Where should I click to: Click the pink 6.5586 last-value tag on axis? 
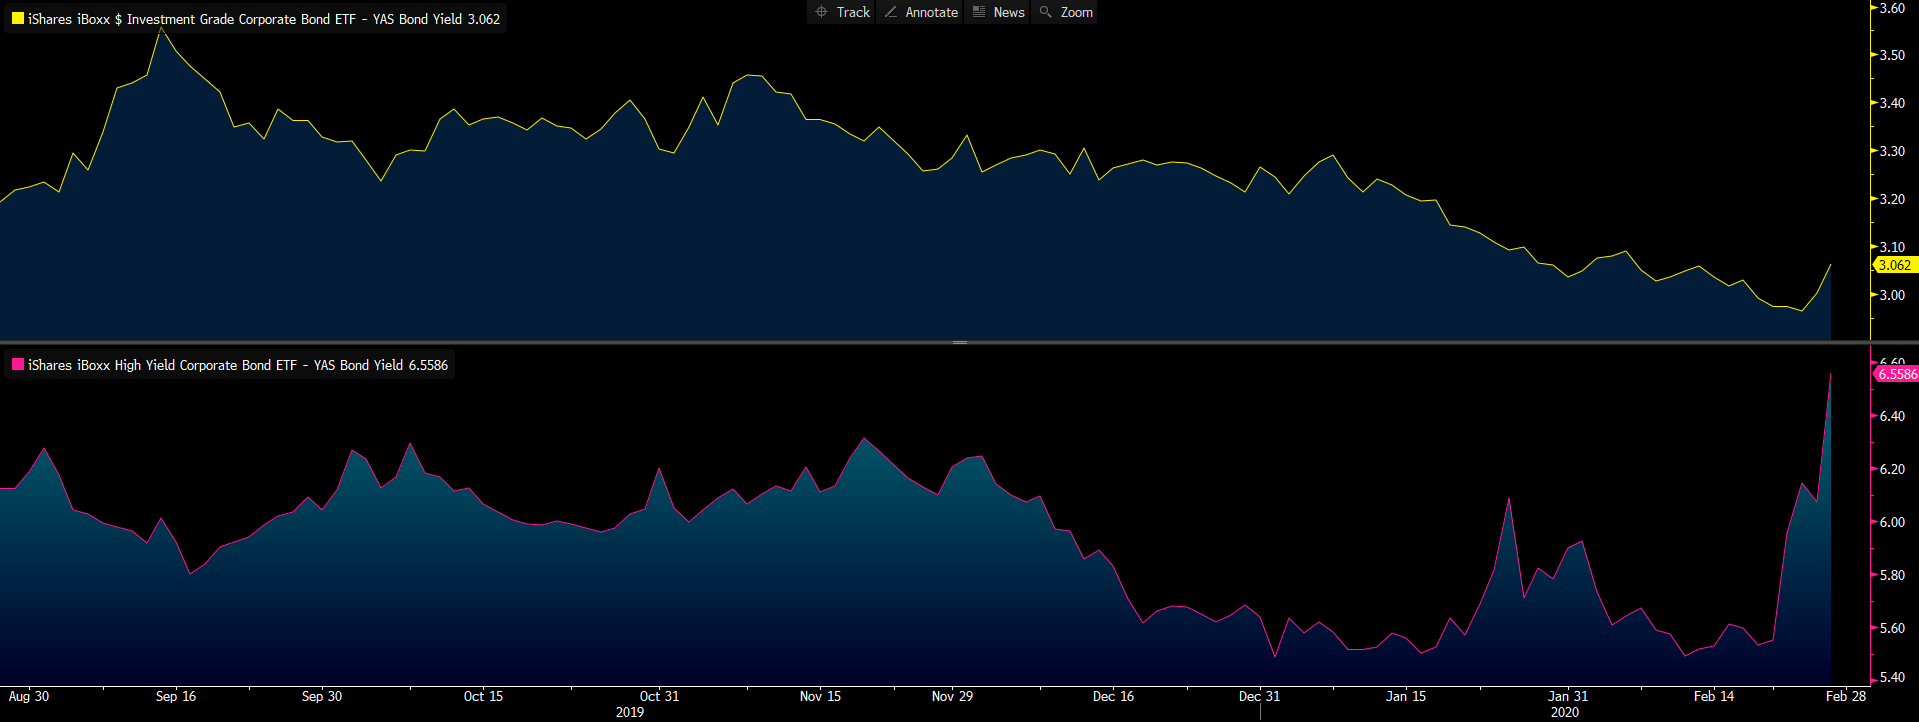click(x=1896, y=374)
